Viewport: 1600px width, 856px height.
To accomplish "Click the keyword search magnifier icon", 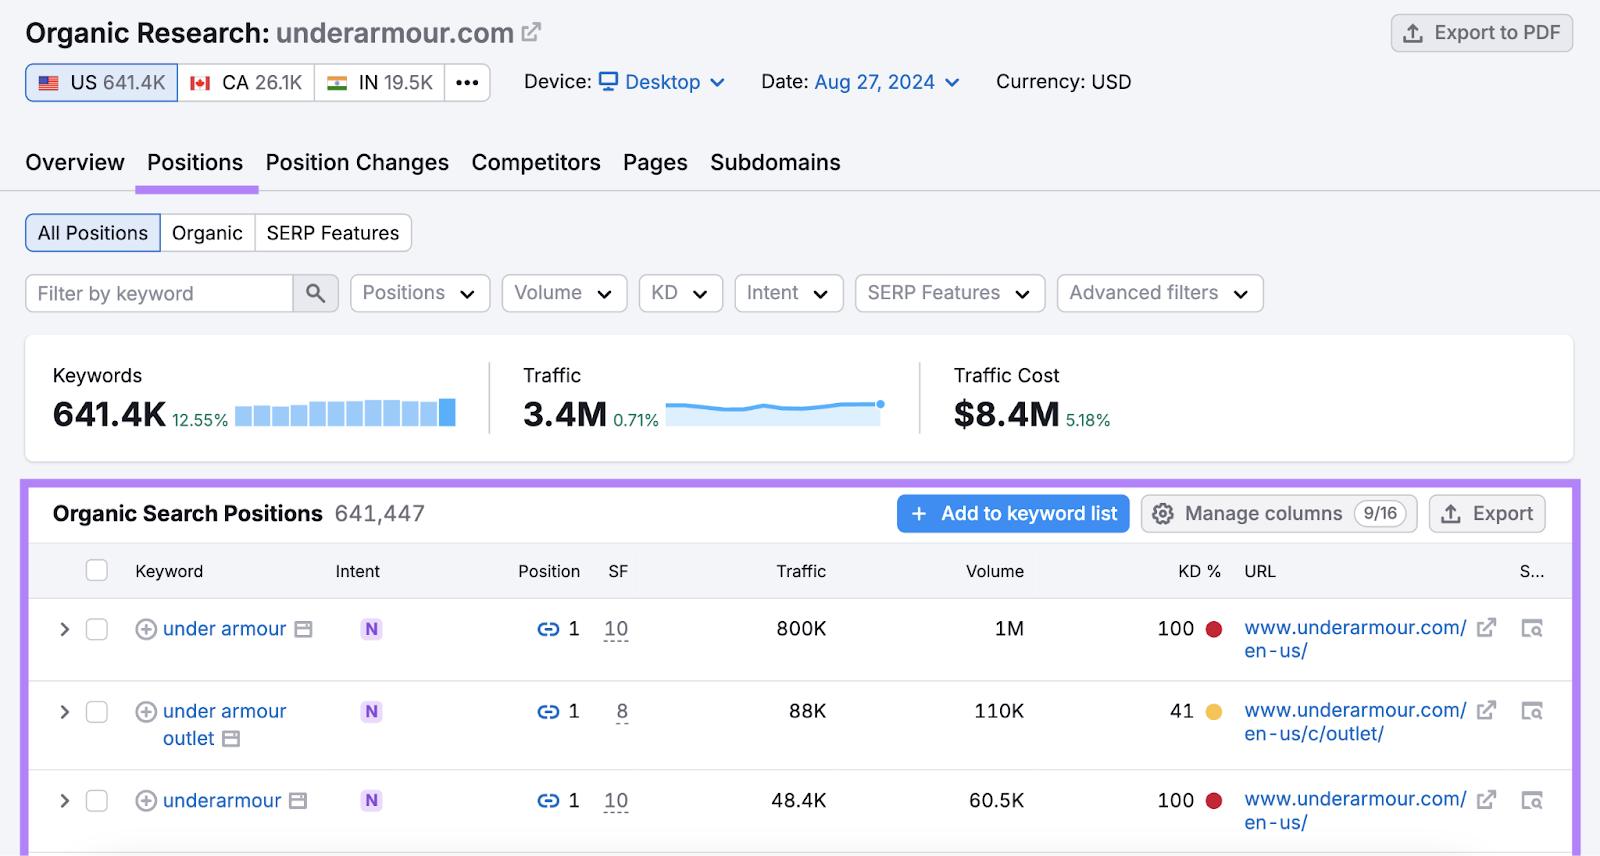I will pyautogui.click(x=315, y=293).
